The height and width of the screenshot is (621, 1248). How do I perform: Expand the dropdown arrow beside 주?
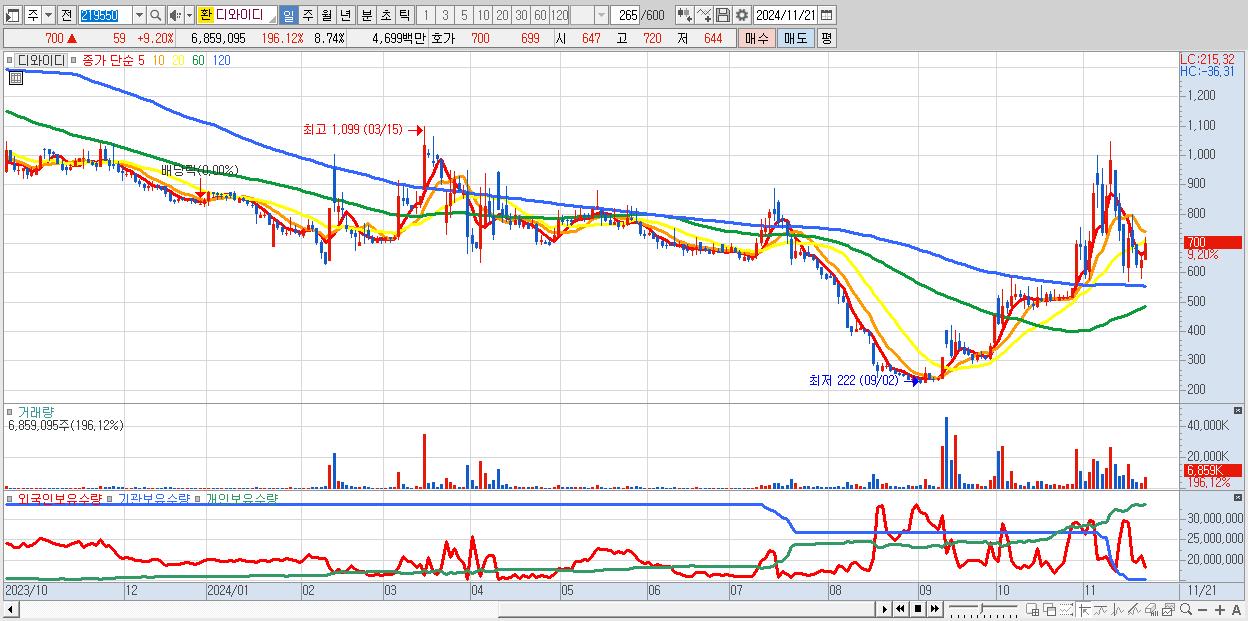point(49,15)
